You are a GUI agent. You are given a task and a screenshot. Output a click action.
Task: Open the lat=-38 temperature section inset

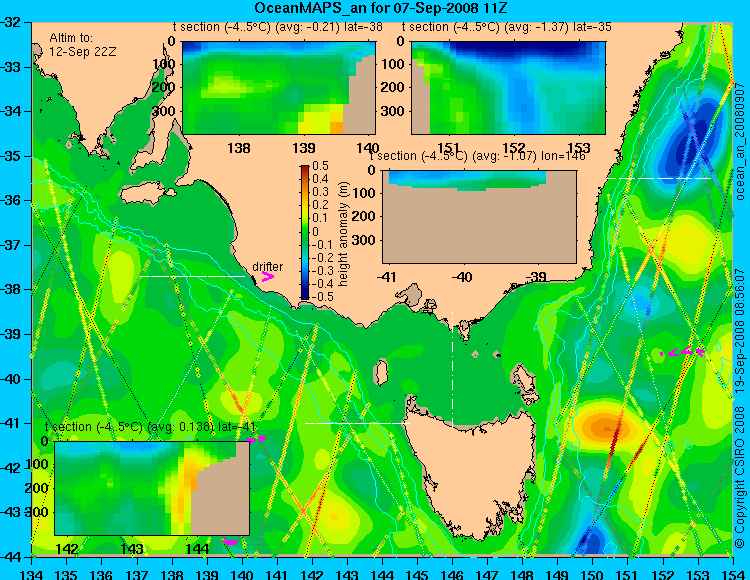pos(279,88)
